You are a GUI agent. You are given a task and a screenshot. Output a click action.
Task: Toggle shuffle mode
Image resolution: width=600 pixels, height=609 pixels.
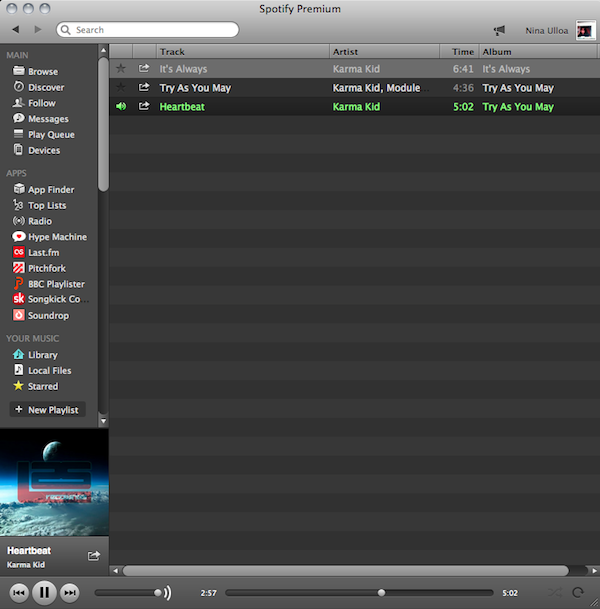555,592
